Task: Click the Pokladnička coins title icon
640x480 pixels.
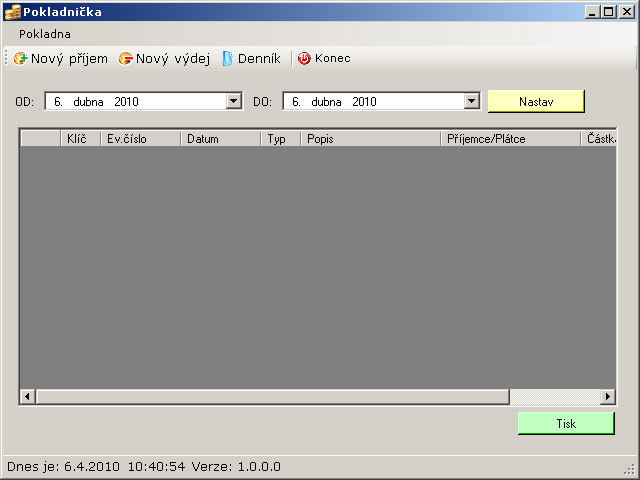Action: 12,12
